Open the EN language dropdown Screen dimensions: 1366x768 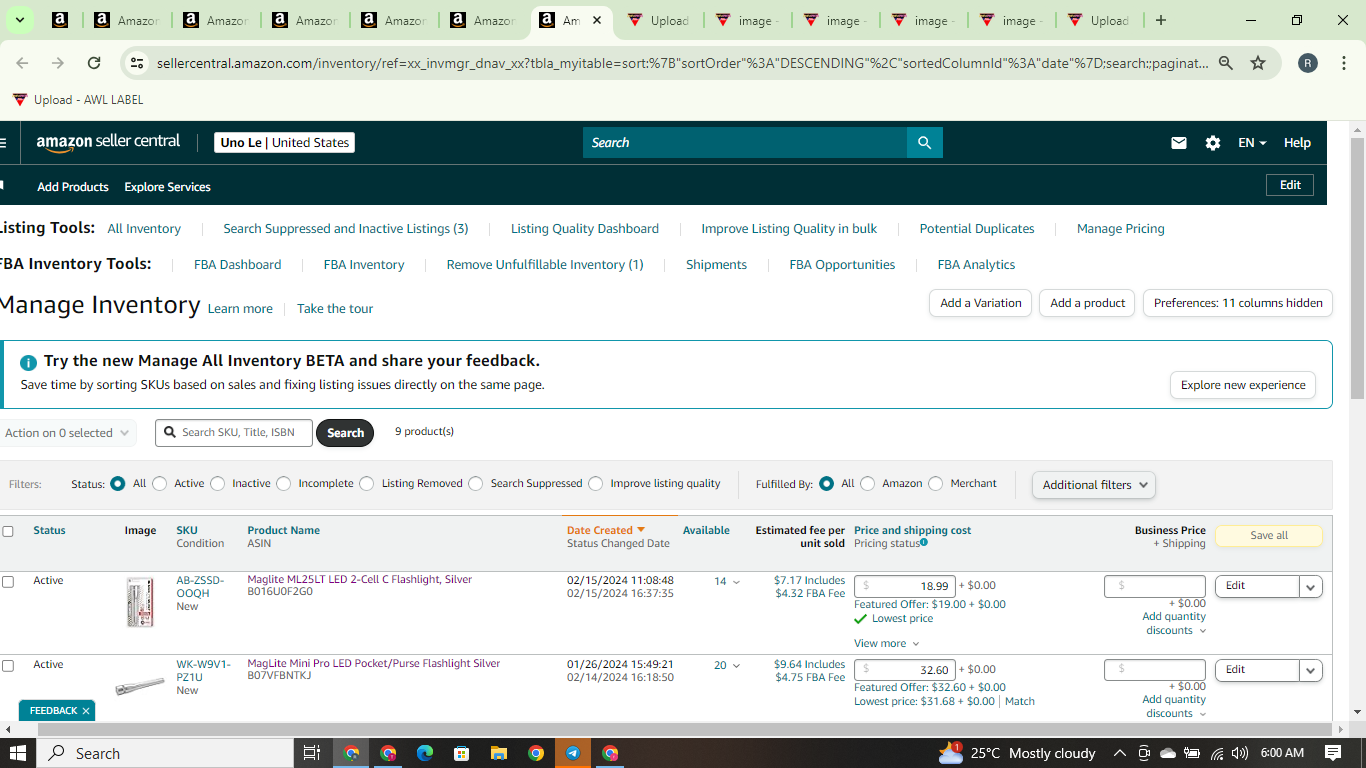1252,143
